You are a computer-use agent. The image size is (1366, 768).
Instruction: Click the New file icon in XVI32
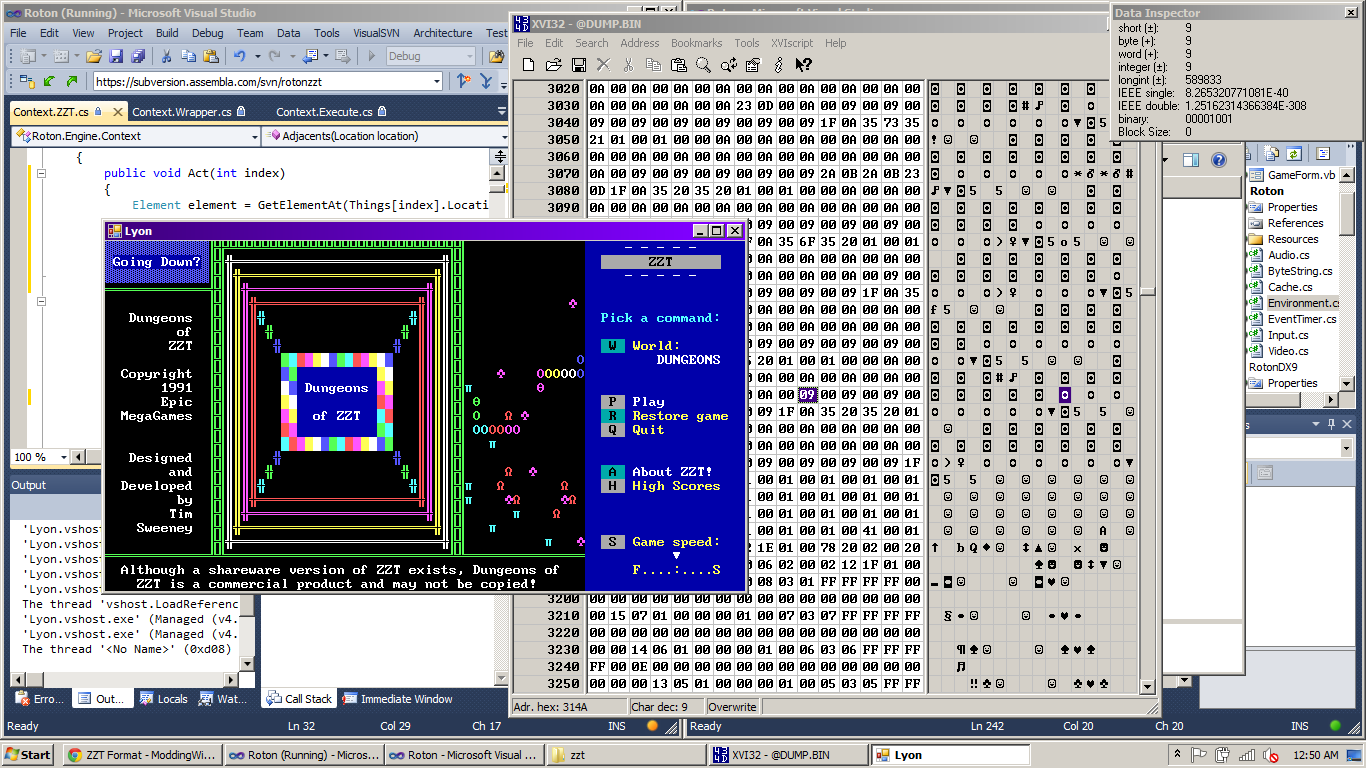(x=529, y=65)
